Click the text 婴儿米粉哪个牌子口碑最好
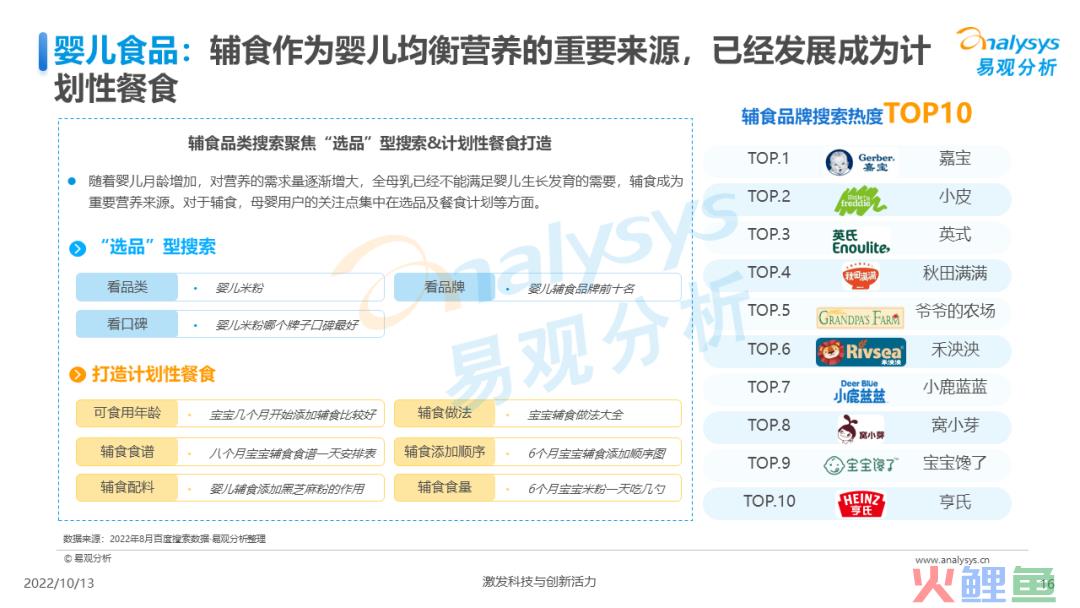The width and height of the screenshot is (1080, 608). click(x=287, y=325)
